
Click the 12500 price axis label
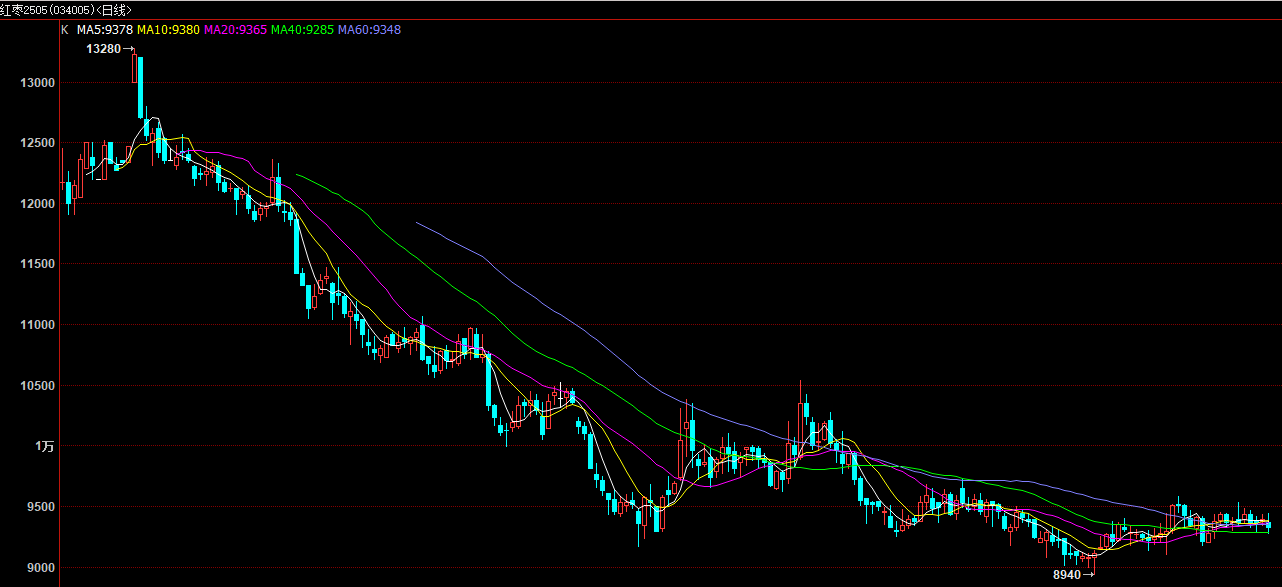coord(37,143)
